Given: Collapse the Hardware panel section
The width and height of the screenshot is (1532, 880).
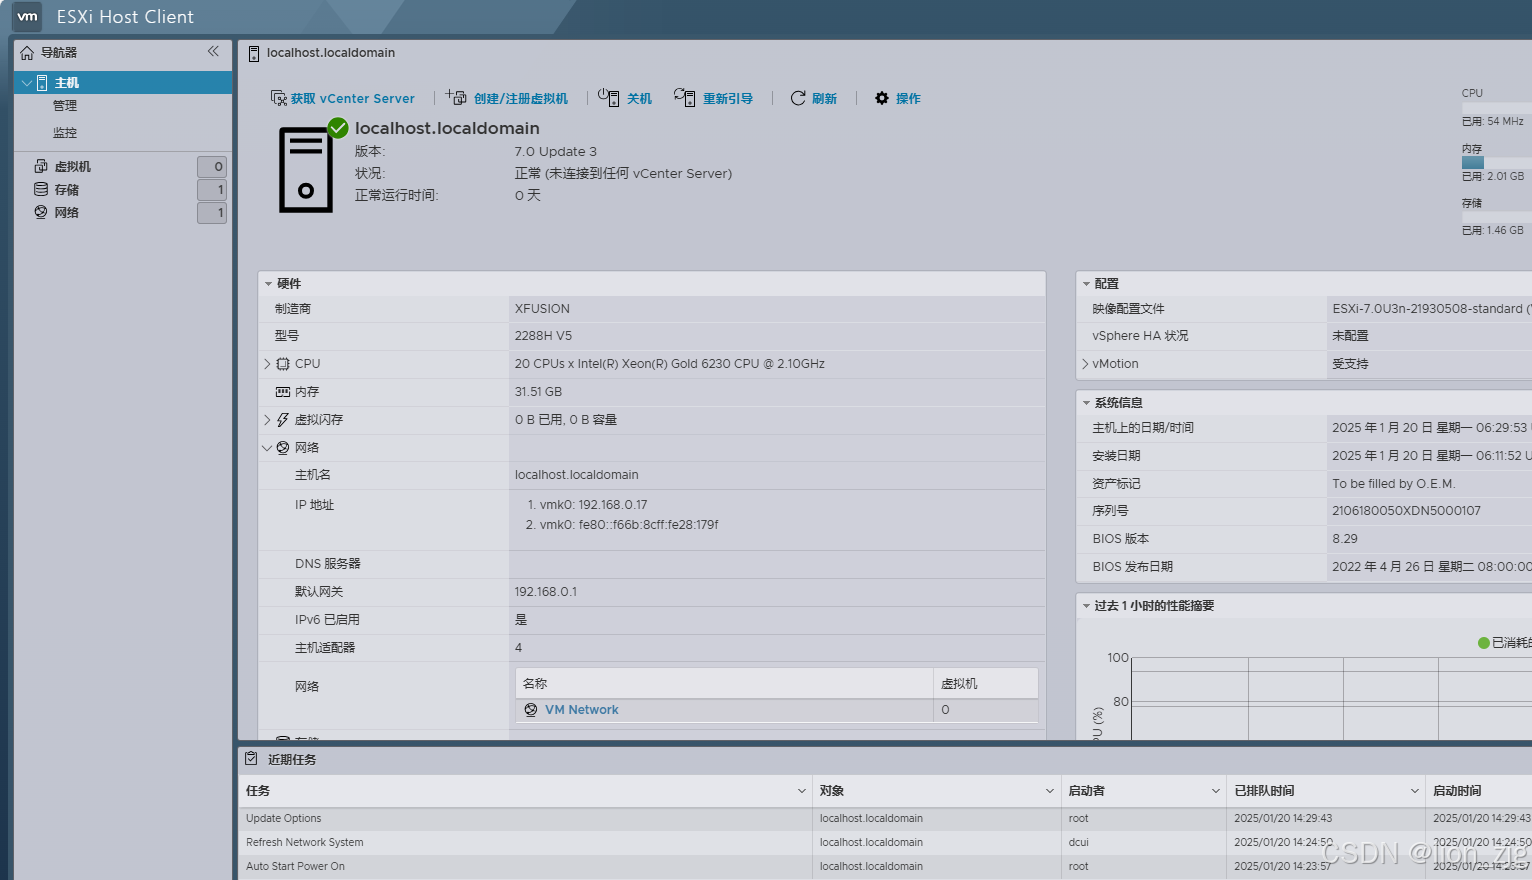Looking at the screenshot, I should tap(268, 284).
